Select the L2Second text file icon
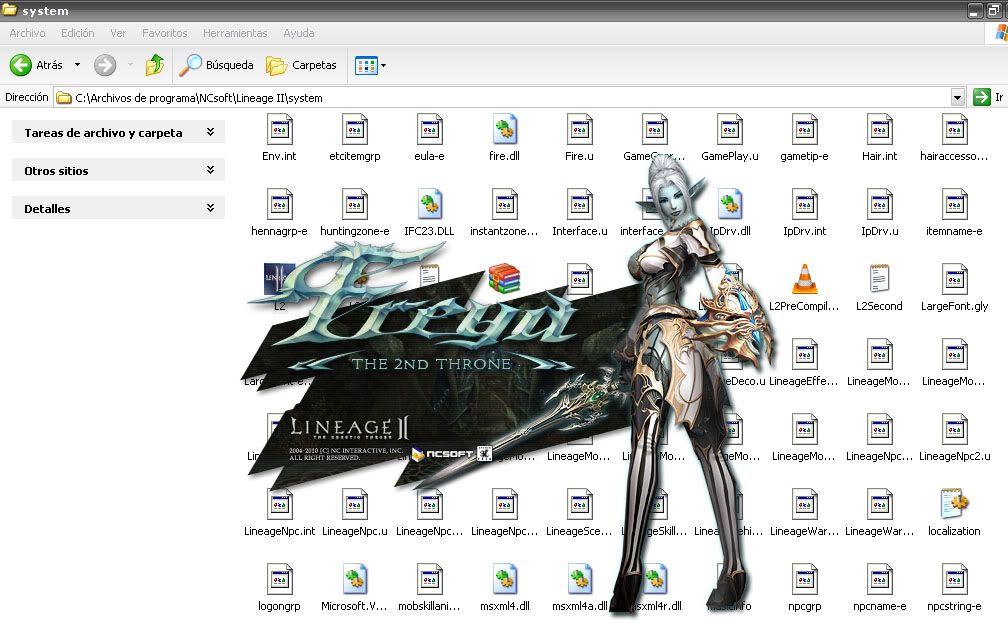Image resolution: width=1008 pixels, height=630 pixels. [879, 280]
